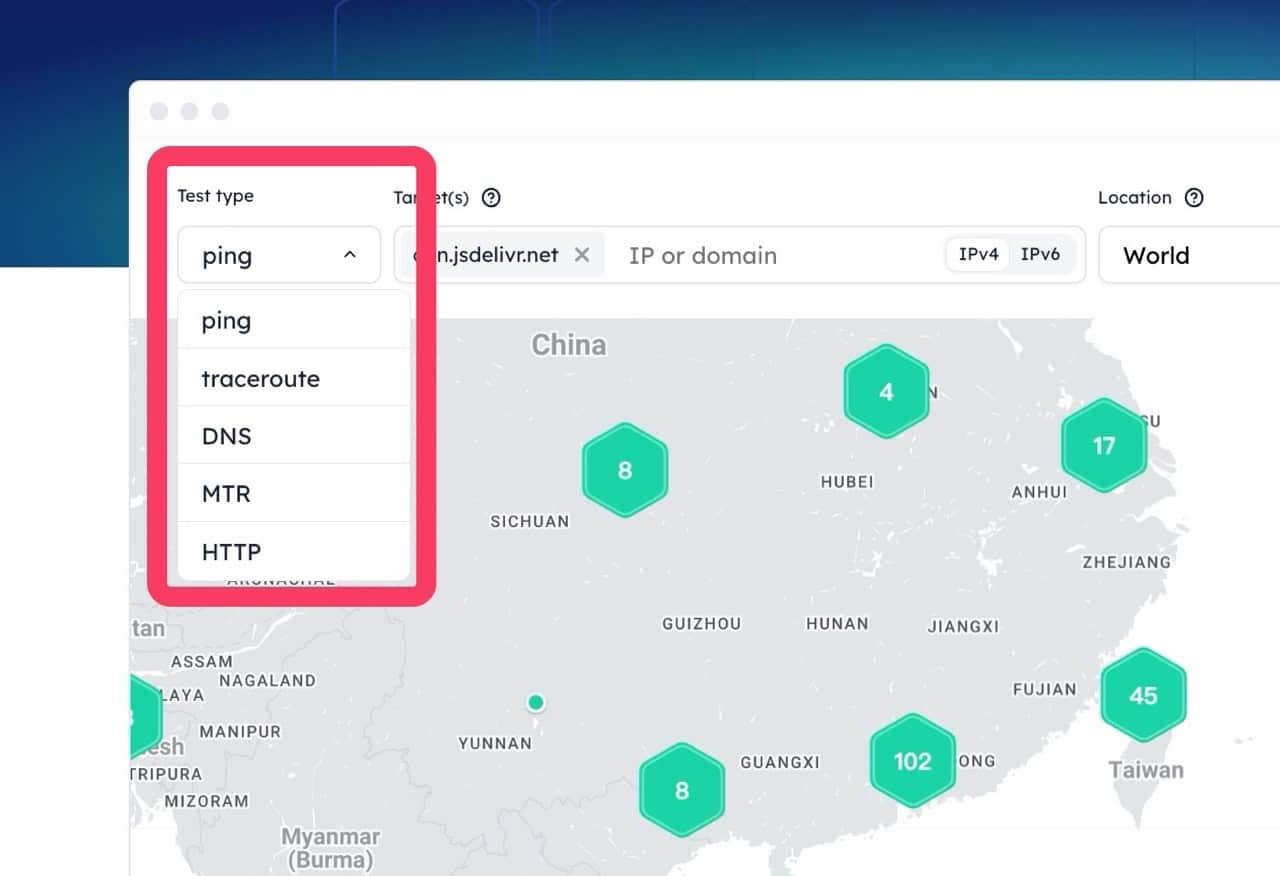Click the GUANGXI map label
Viewport: 1280px width, 876px height.
click(x=780, y=762)
